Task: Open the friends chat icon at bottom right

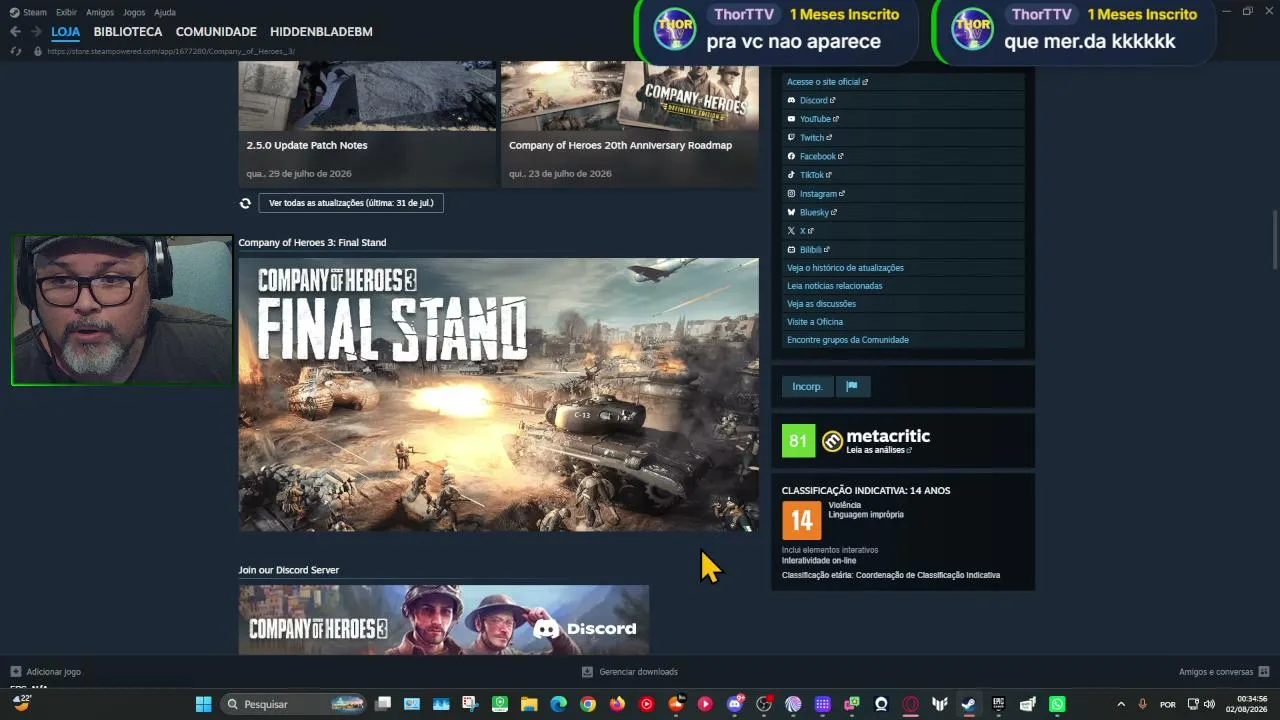Action: (x=1264, y=672)
